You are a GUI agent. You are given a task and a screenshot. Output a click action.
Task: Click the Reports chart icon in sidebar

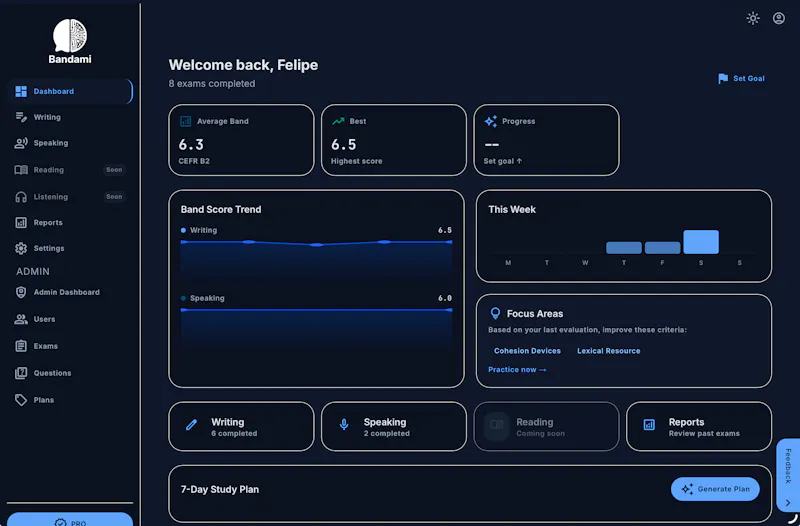click(21, 222)
